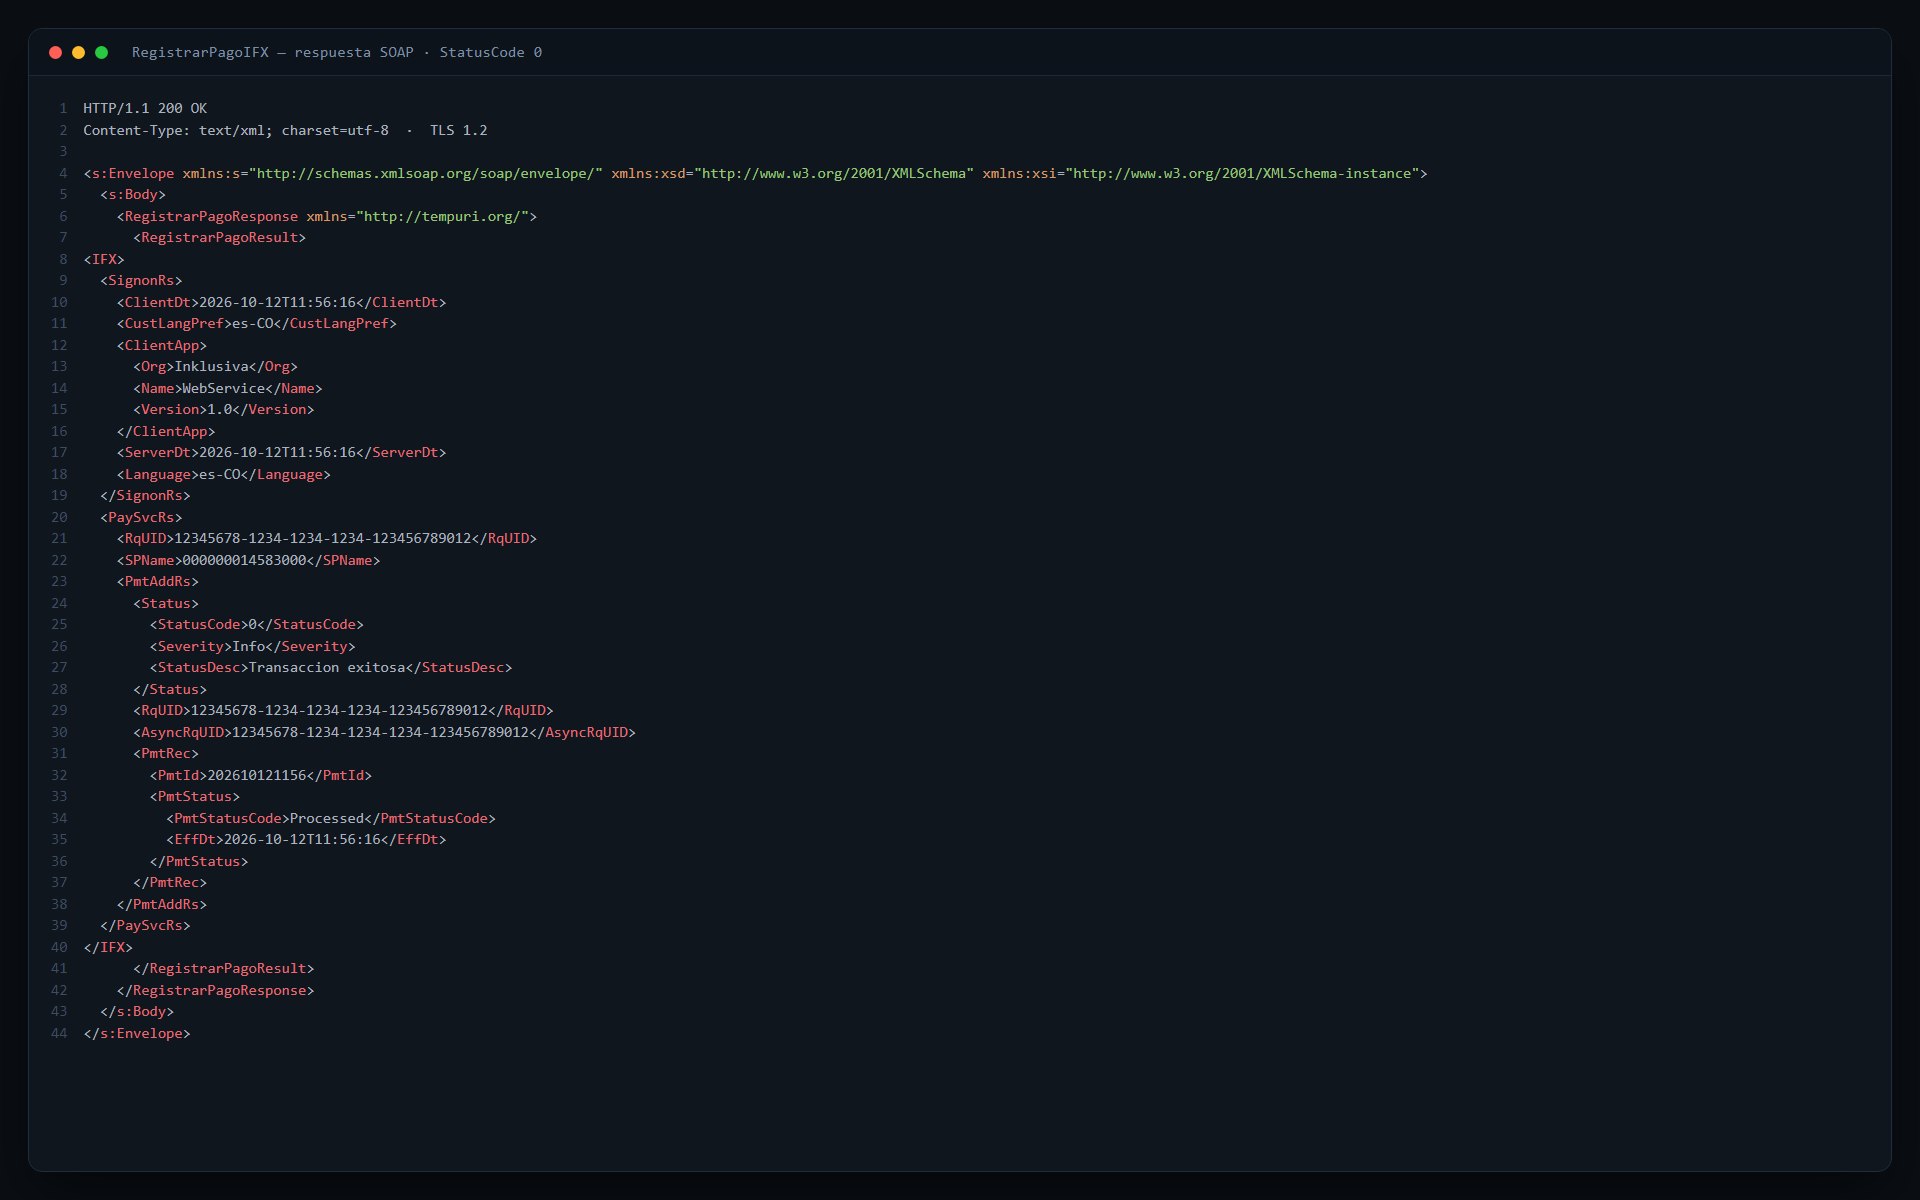This screenshot has width=1920, height=1200.
Task: Click the ServerDt timestamp value
Action: [278, 452]
